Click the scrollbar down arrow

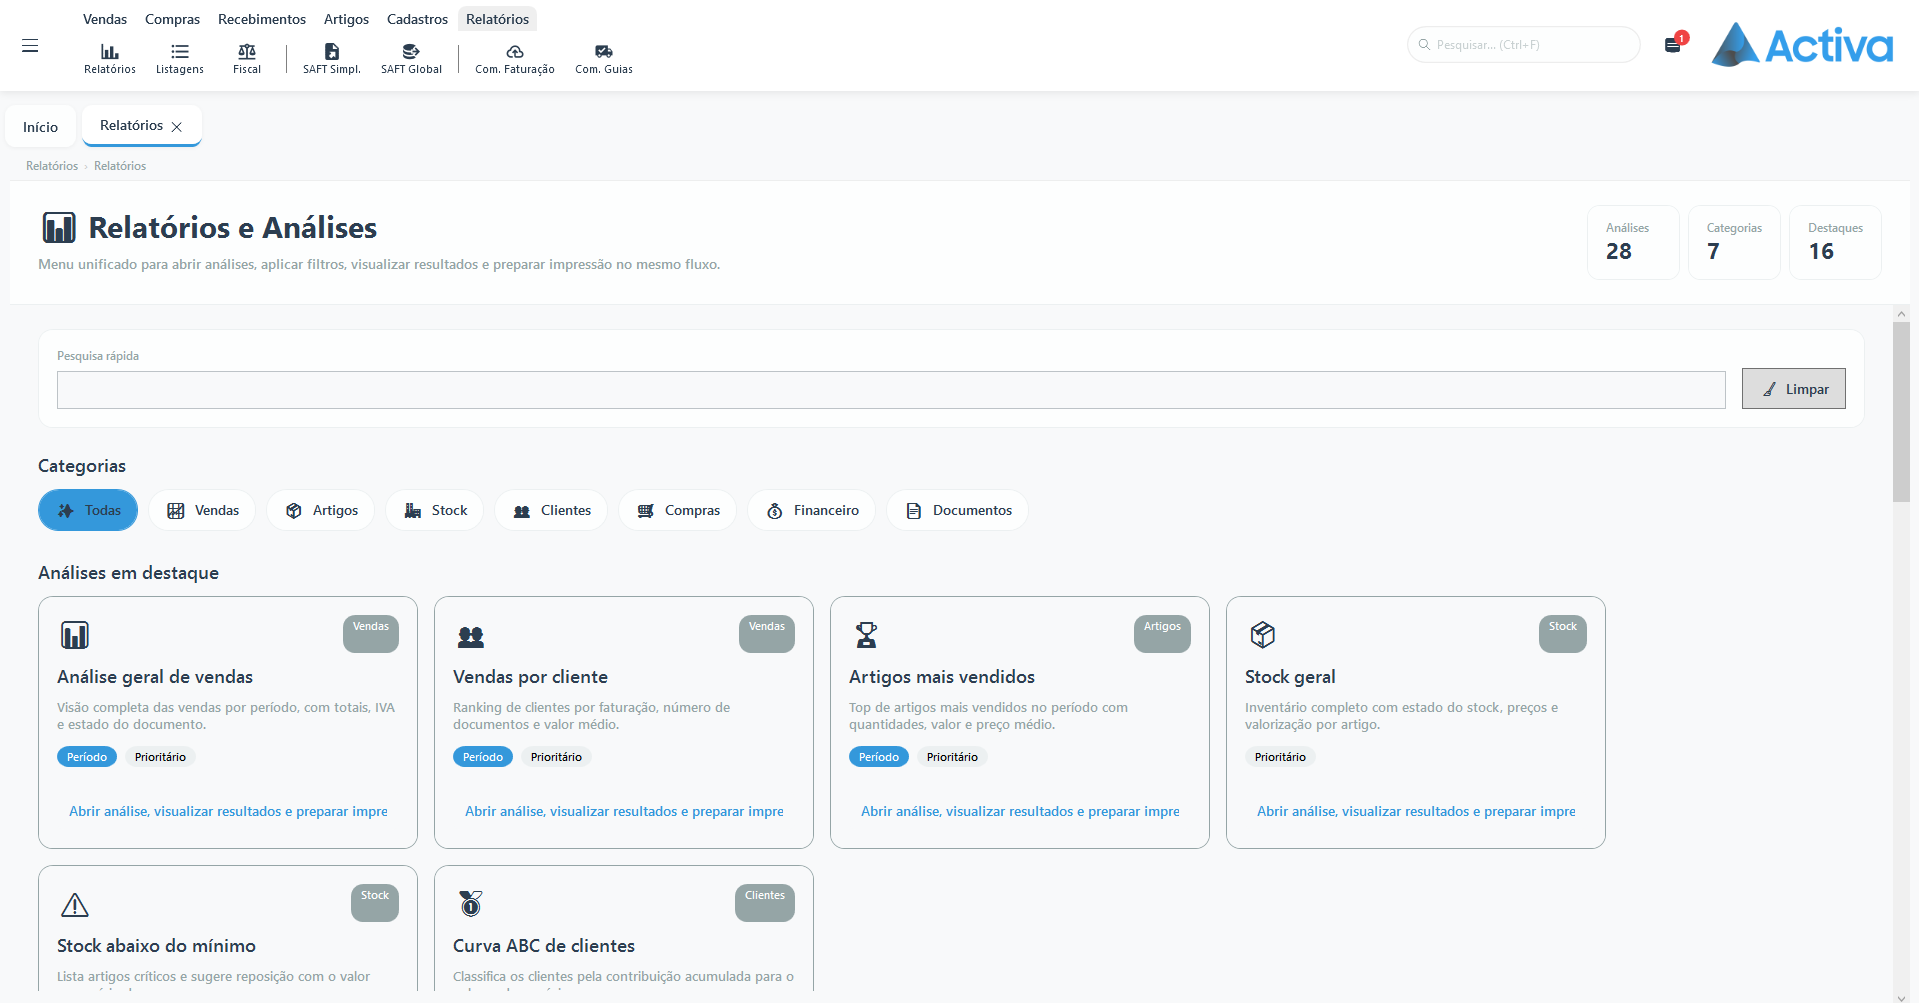(x=1901, y=997)
